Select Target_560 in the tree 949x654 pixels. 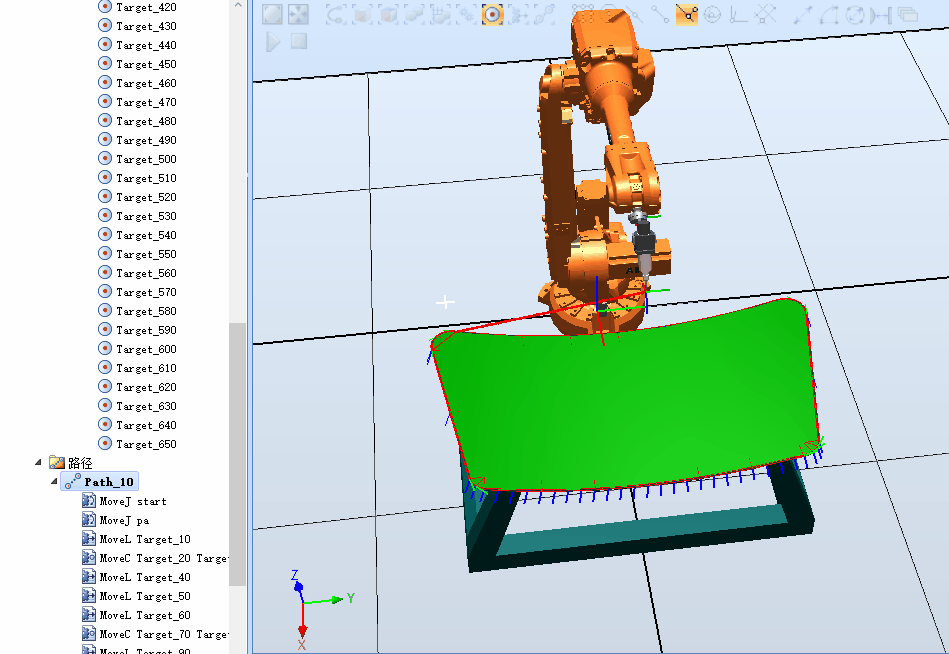146,272
